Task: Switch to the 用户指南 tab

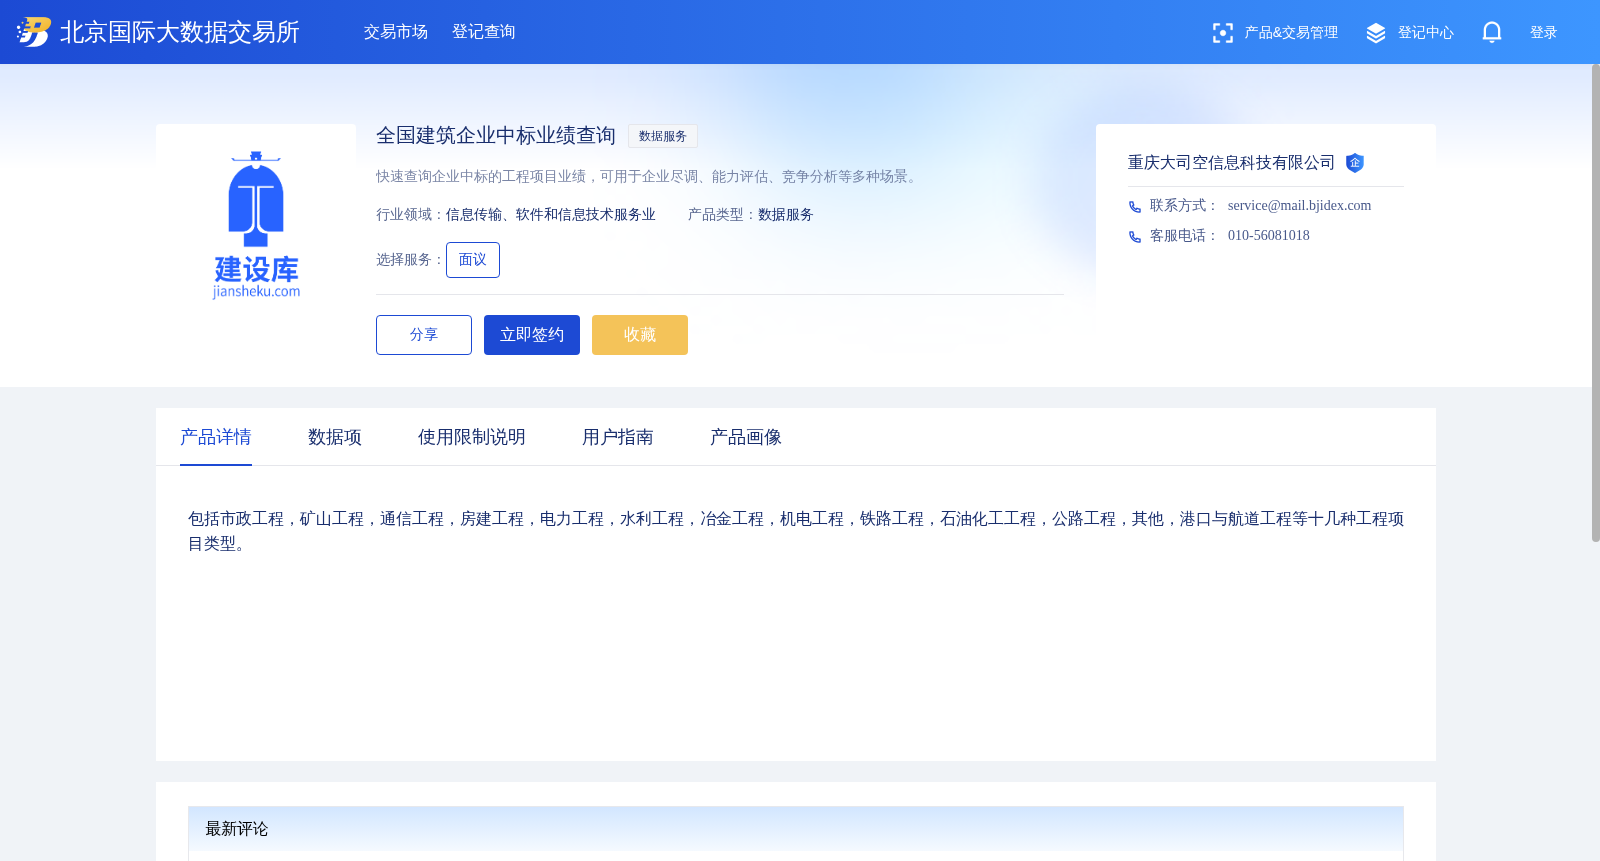Action: coord(618,437)
